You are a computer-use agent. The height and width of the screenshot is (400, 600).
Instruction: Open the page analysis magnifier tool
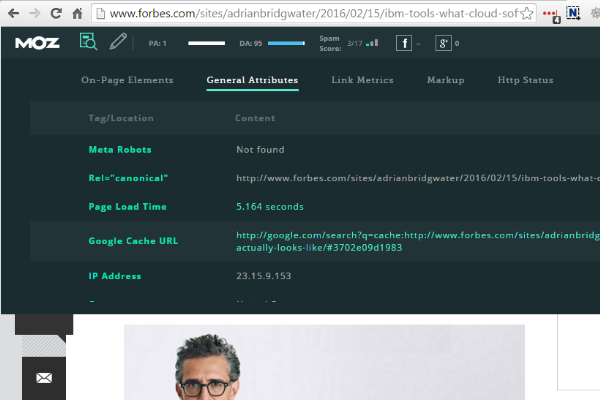pos(89,42)
